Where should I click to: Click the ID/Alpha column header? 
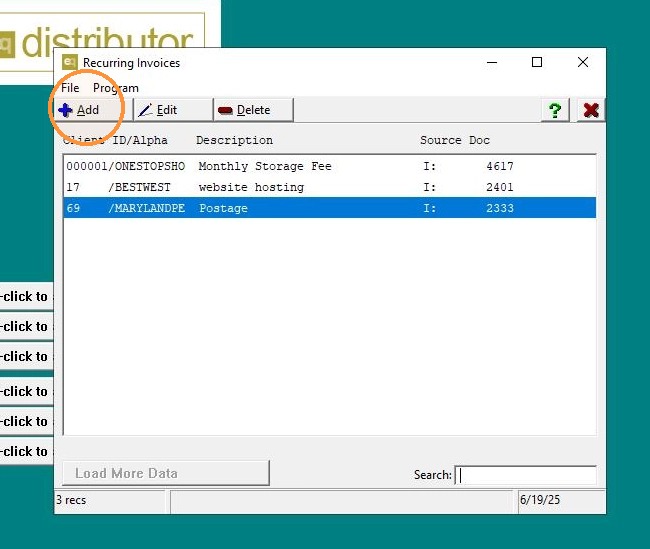140,140
